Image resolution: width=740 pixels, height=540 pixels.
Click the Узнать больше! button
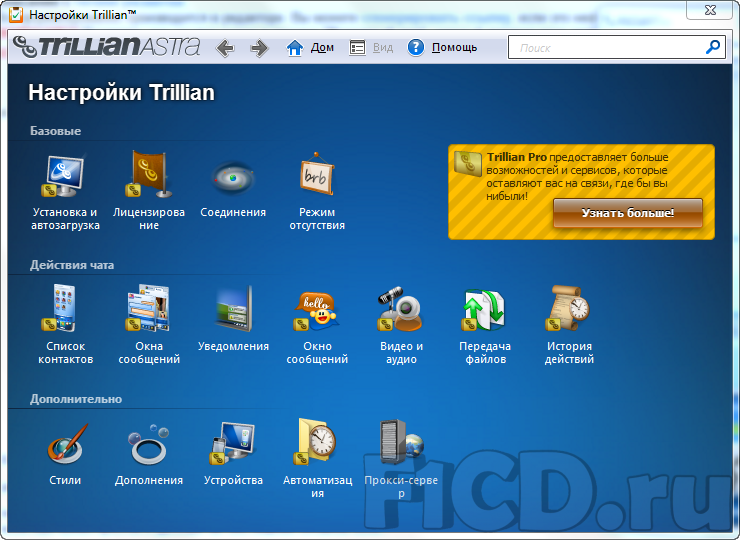(x=628, y=213)
